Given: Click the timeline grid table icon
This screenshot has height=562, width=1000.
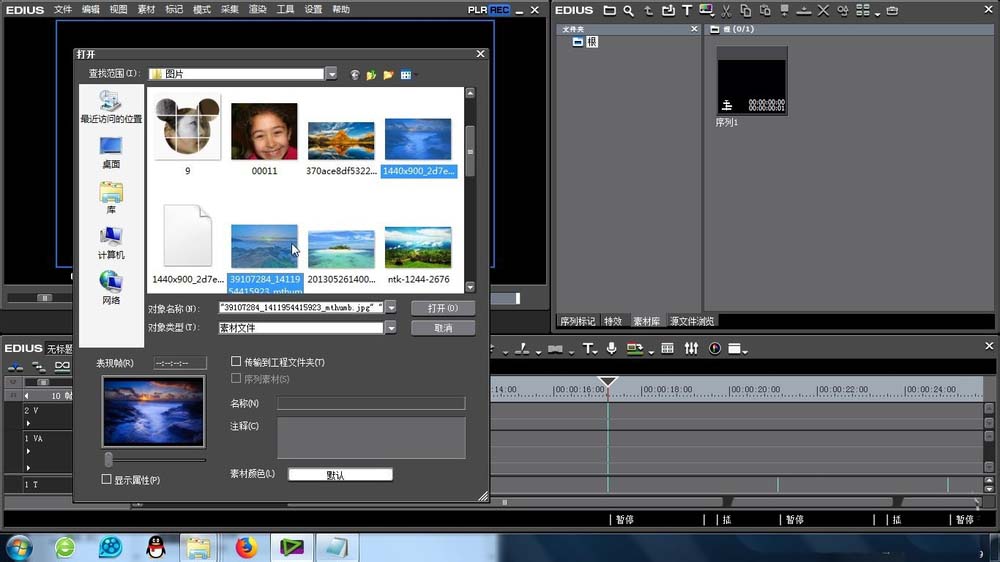Looking at the screenshot, I should pos(668,348).
